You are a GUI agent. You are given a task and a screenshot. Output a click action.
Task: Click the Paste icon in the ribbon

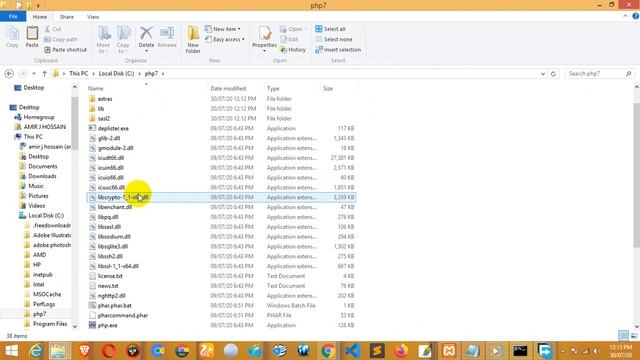click(32, 37)
